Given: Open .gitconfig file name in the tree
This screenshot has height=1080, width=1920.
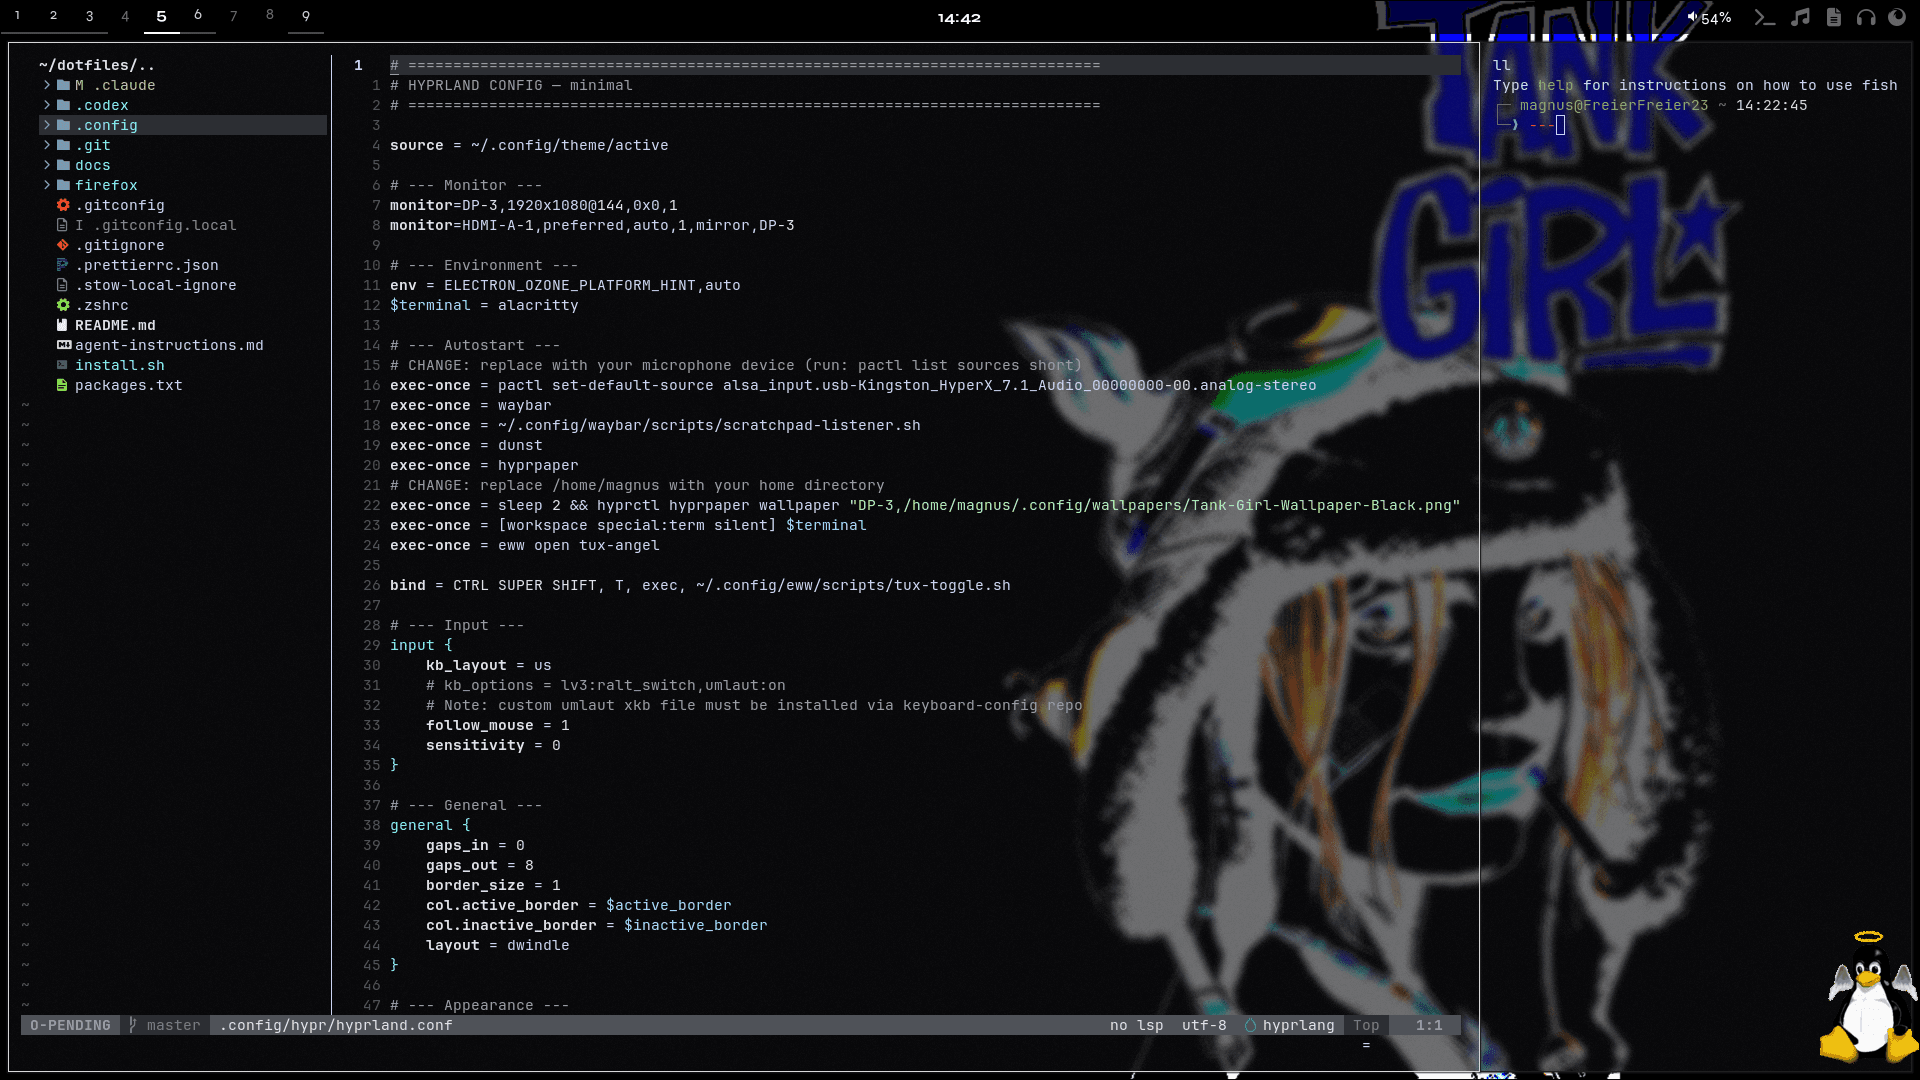Looking at the screenshot, I should coord(120,205).
